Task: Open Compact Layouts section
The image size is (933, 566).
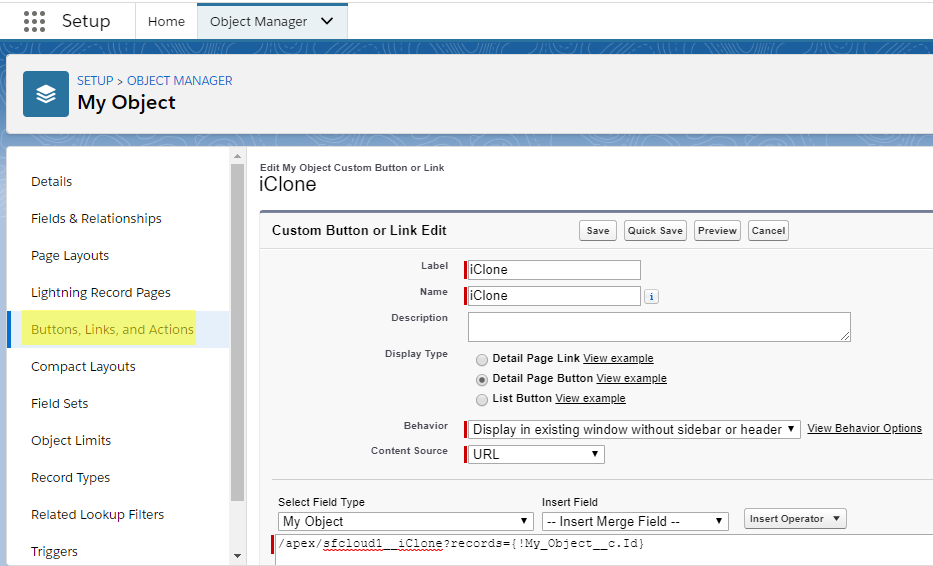Action: [x=83, y=367]
